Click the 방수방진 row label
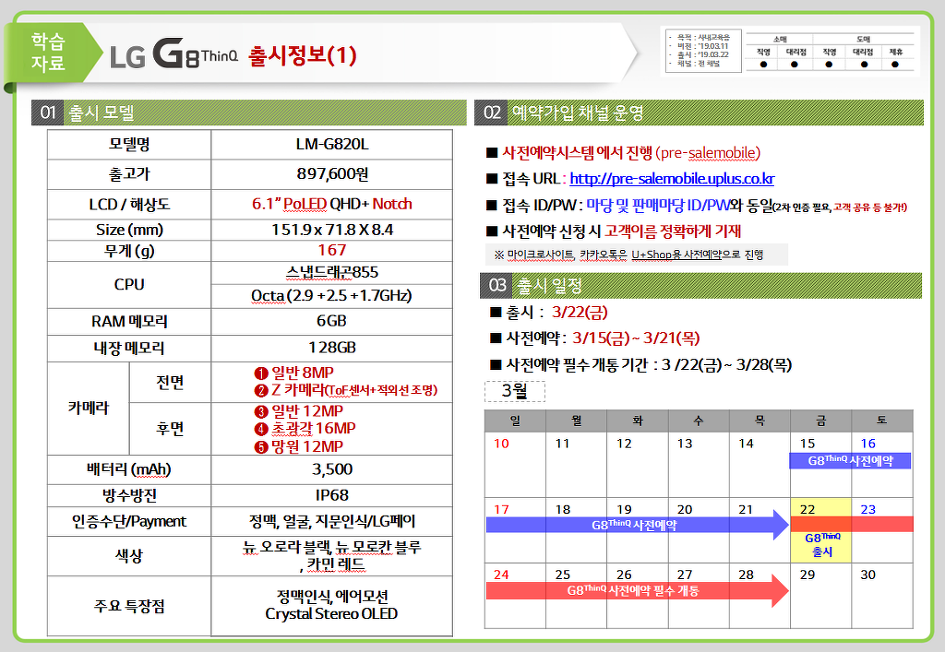 (129, 495)
